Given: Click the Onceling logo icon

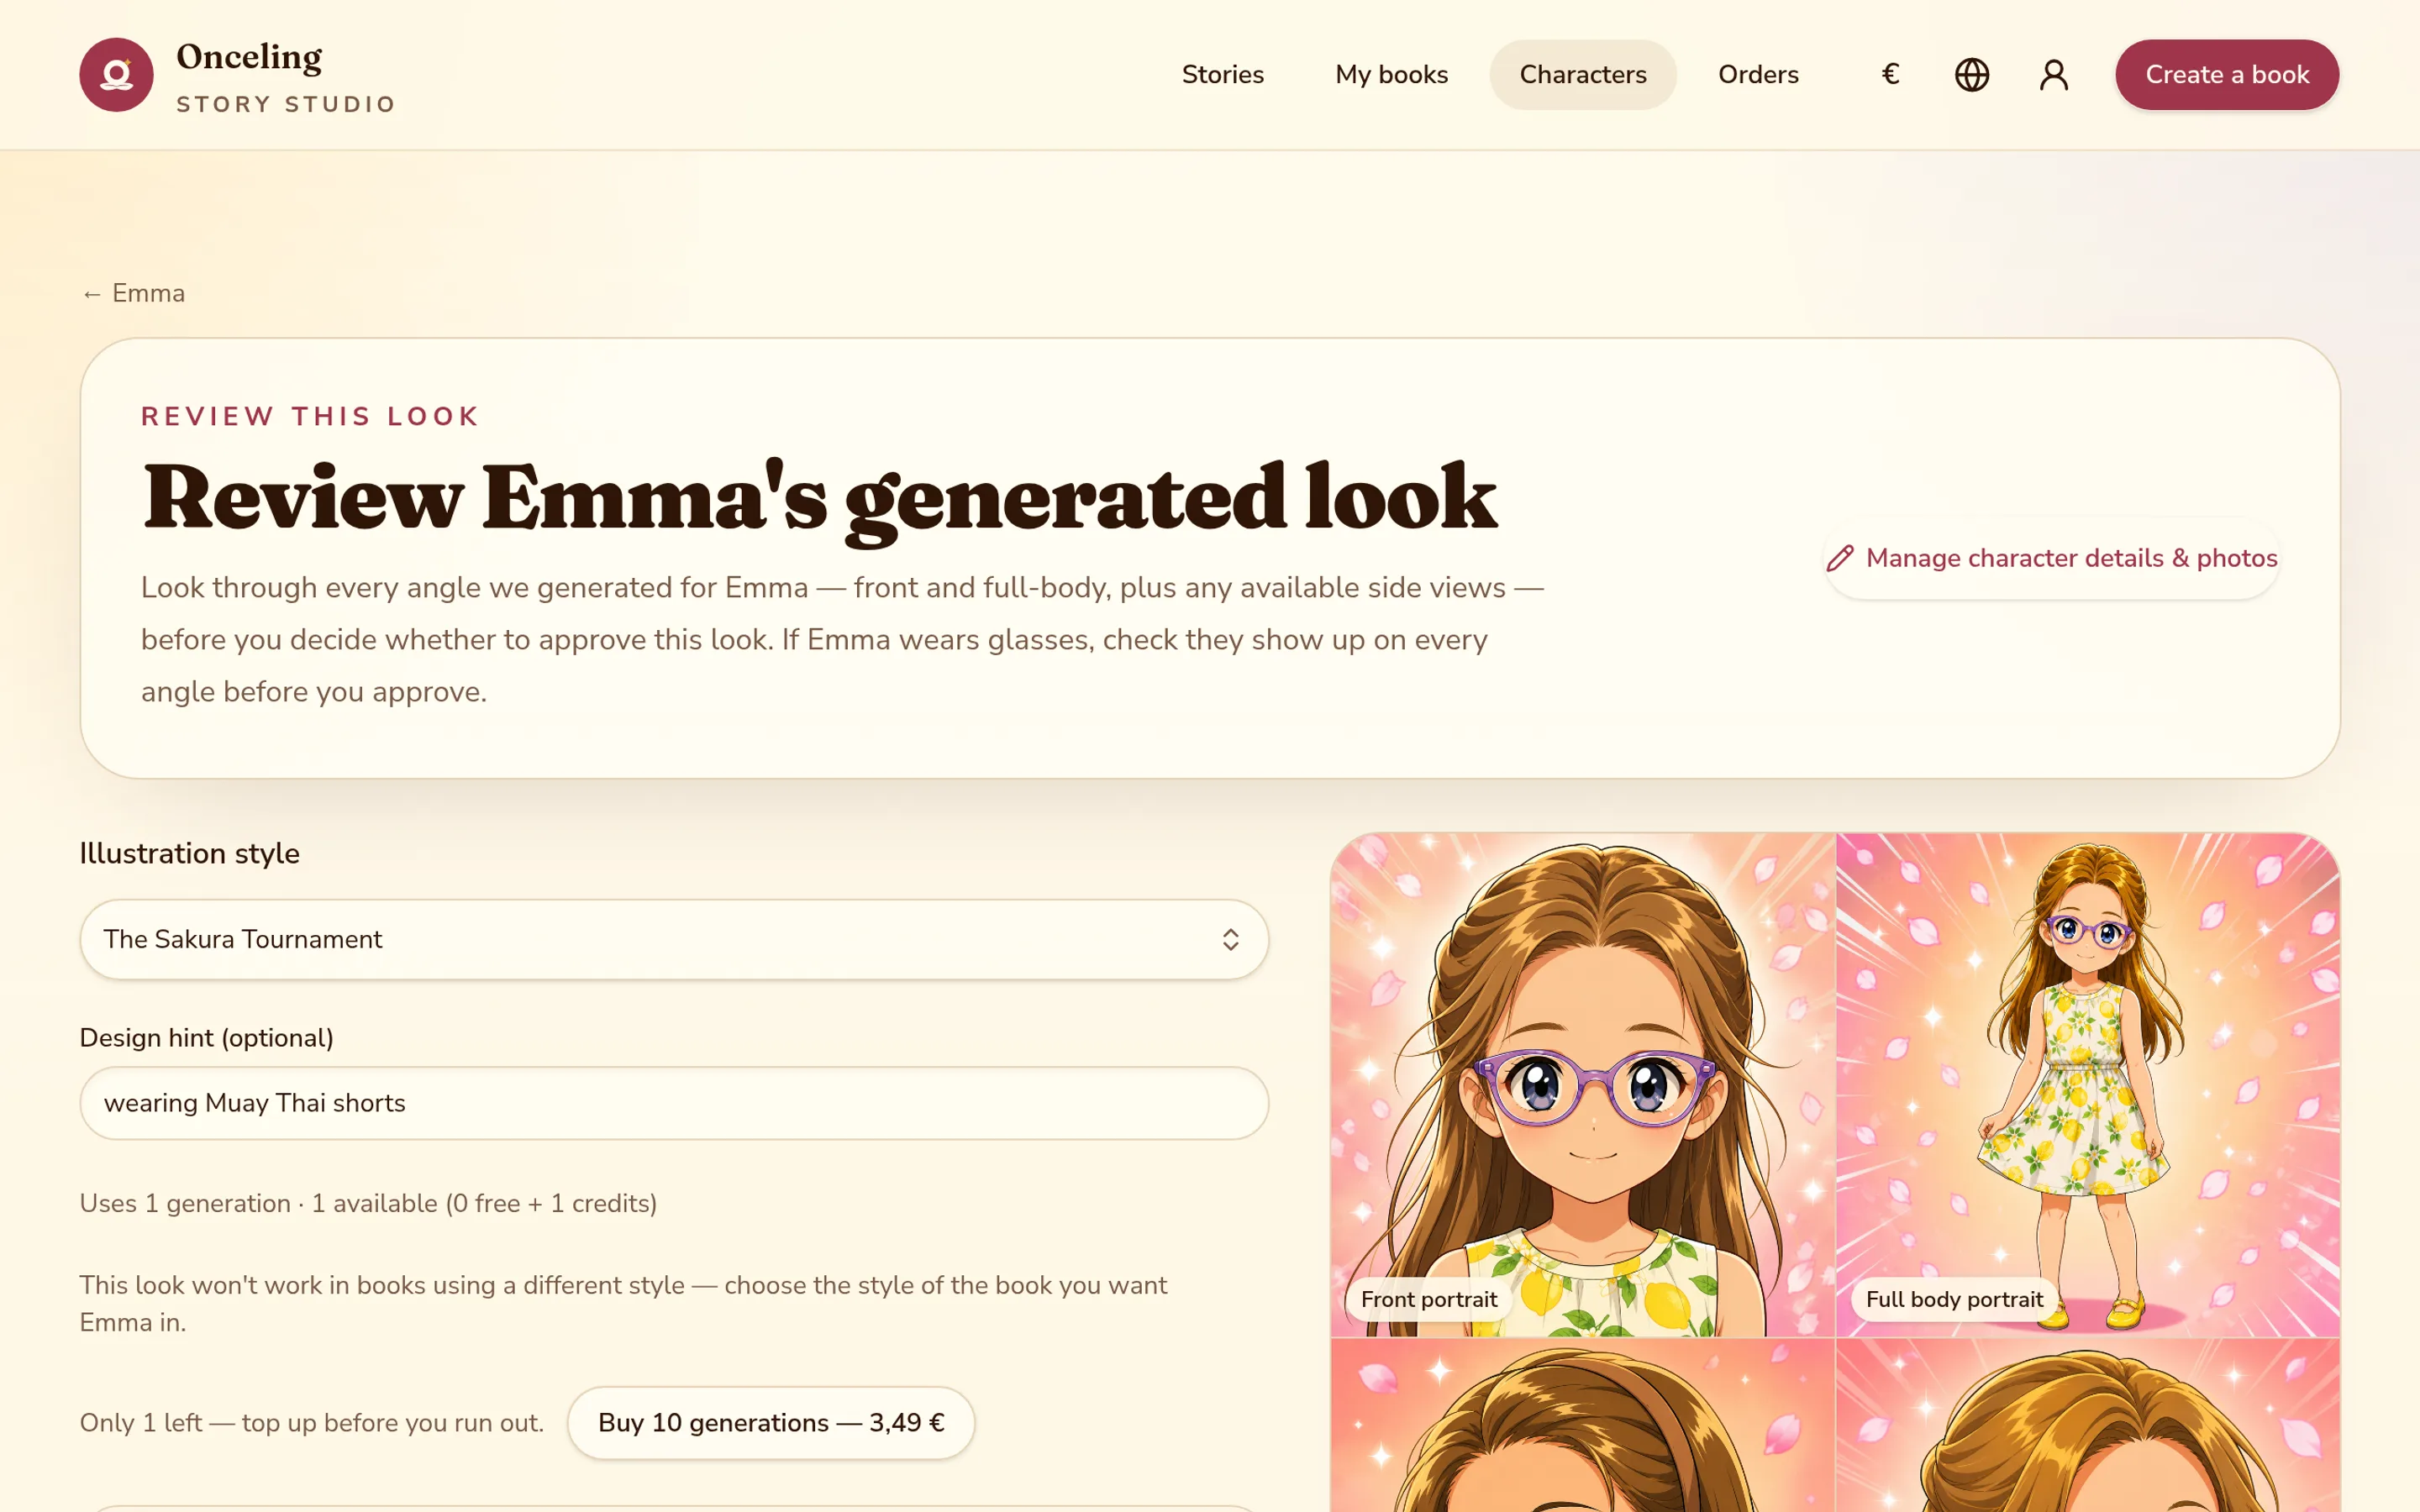Looking at the screenshot, I should [116, 75].
